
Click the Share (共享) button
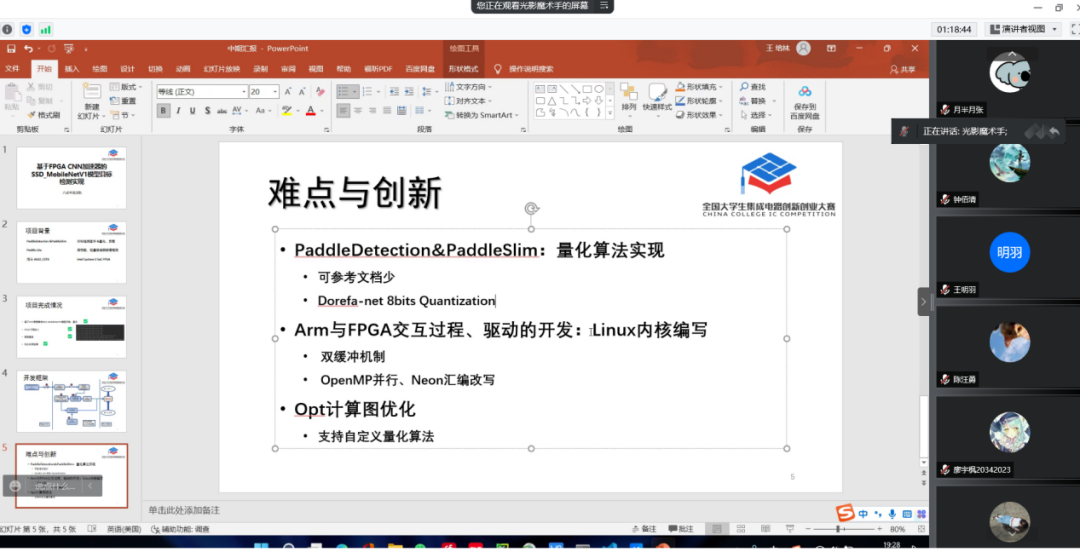(902, 69)
